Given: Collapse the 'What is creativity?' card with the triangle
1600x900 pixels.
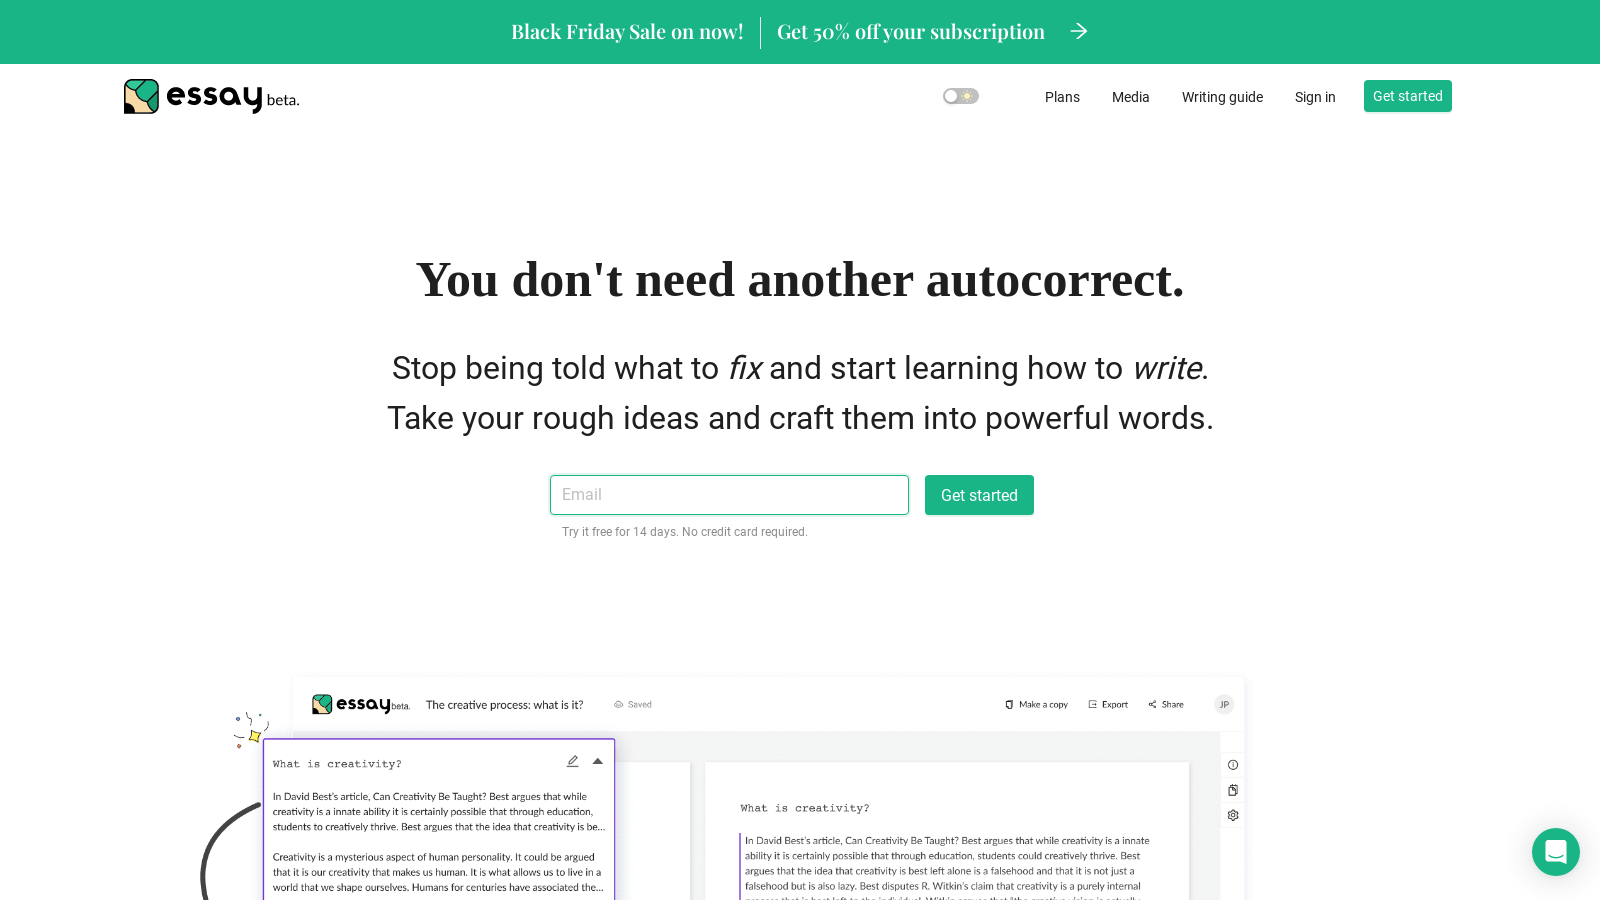Looking at the screenshot, I should point(598,762).
